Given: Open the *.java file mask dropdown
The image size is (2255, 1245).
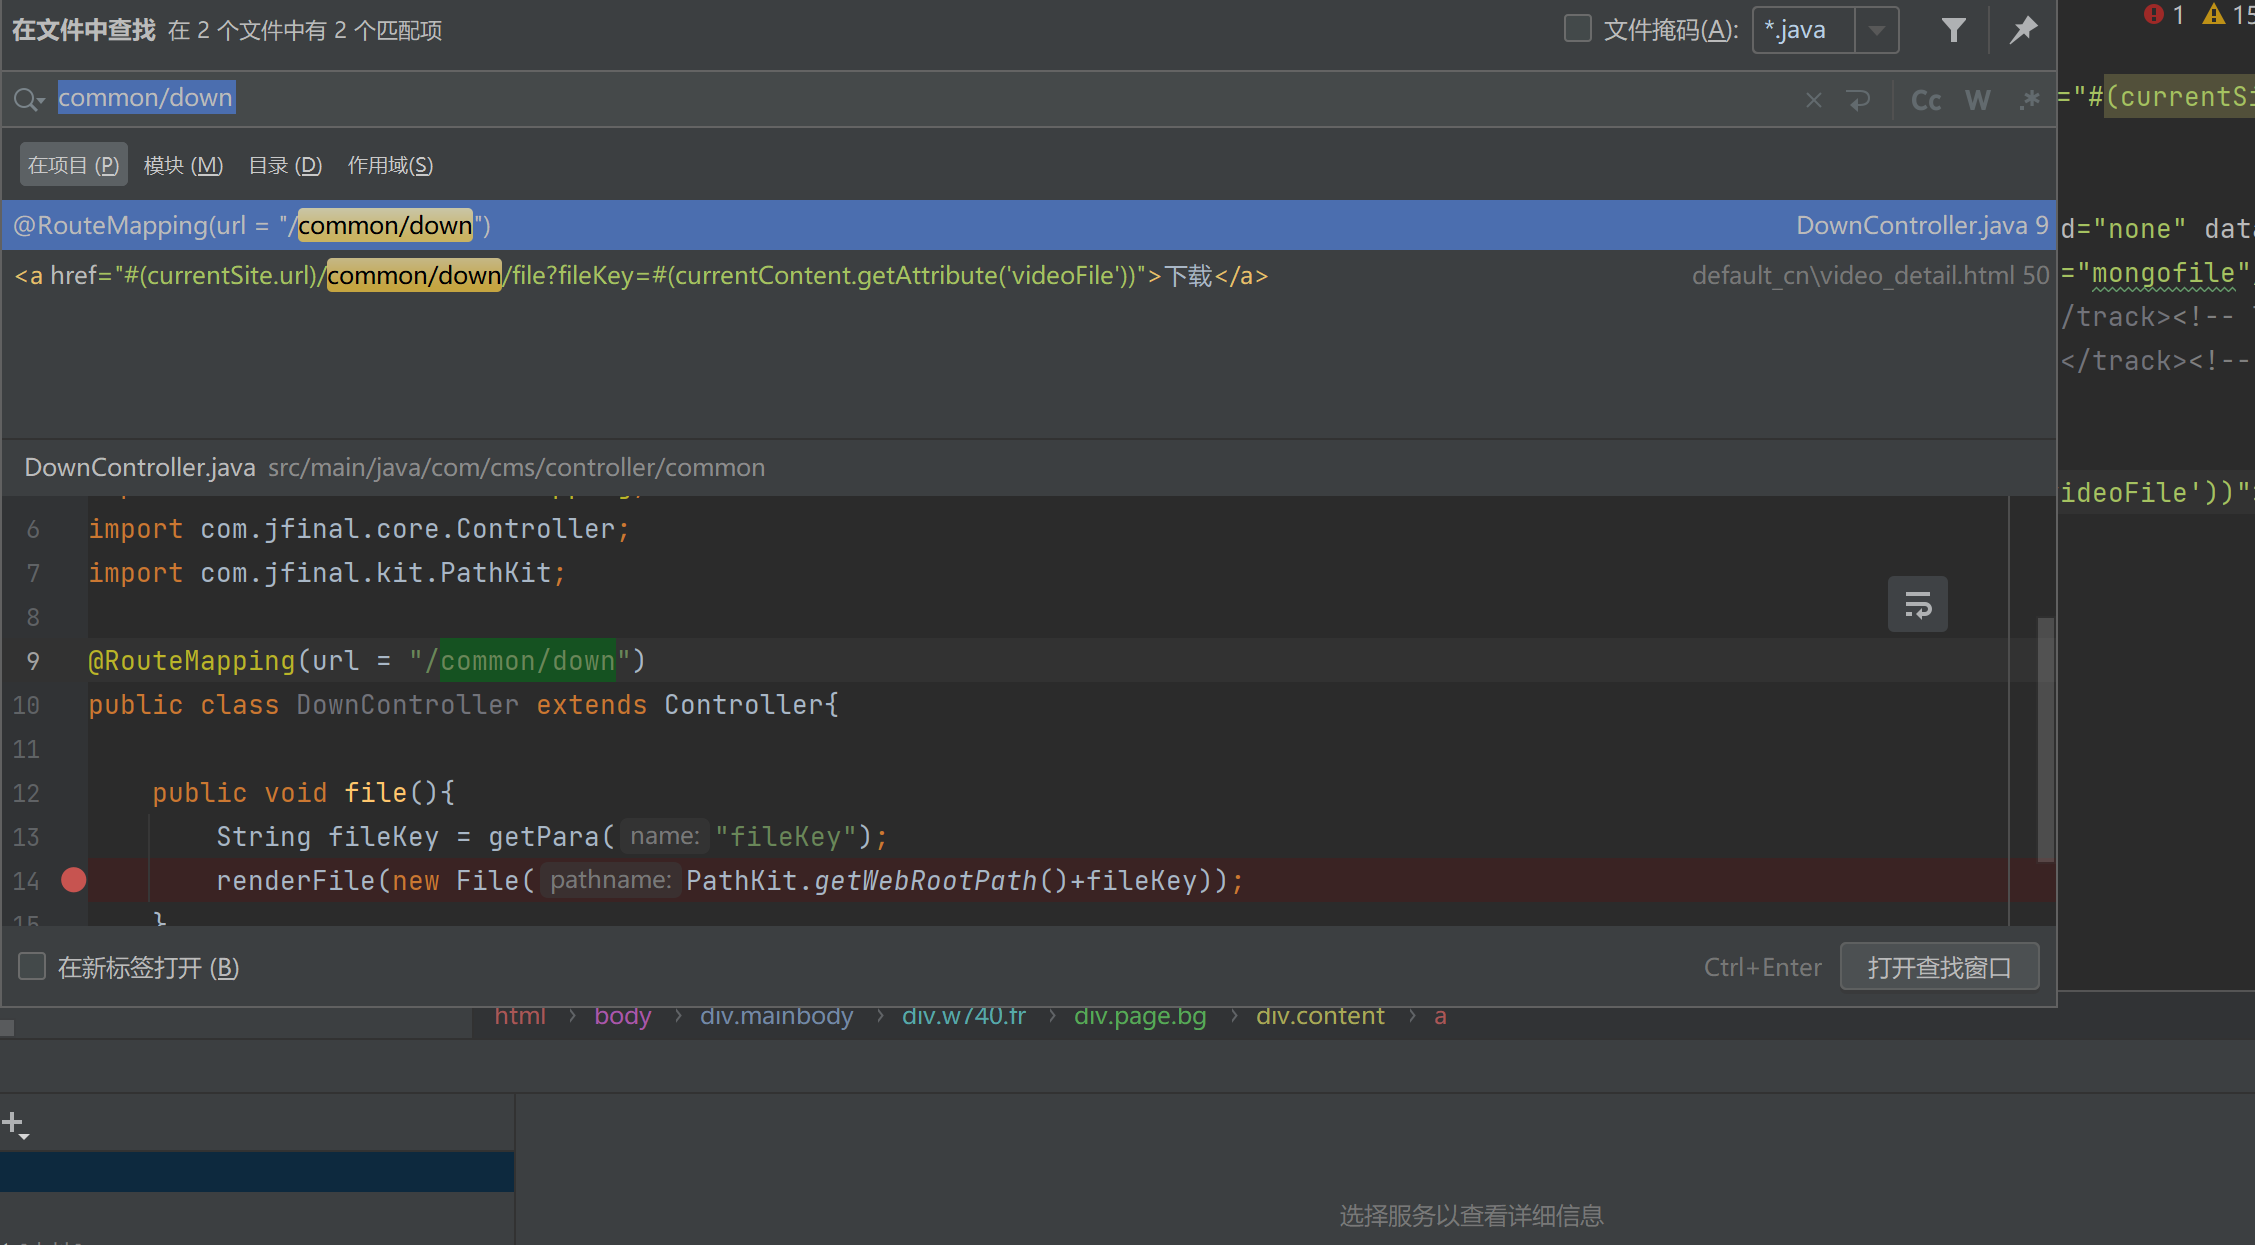Looking at the screenshot, I should pyautogui.click(x=1877, y=30).
